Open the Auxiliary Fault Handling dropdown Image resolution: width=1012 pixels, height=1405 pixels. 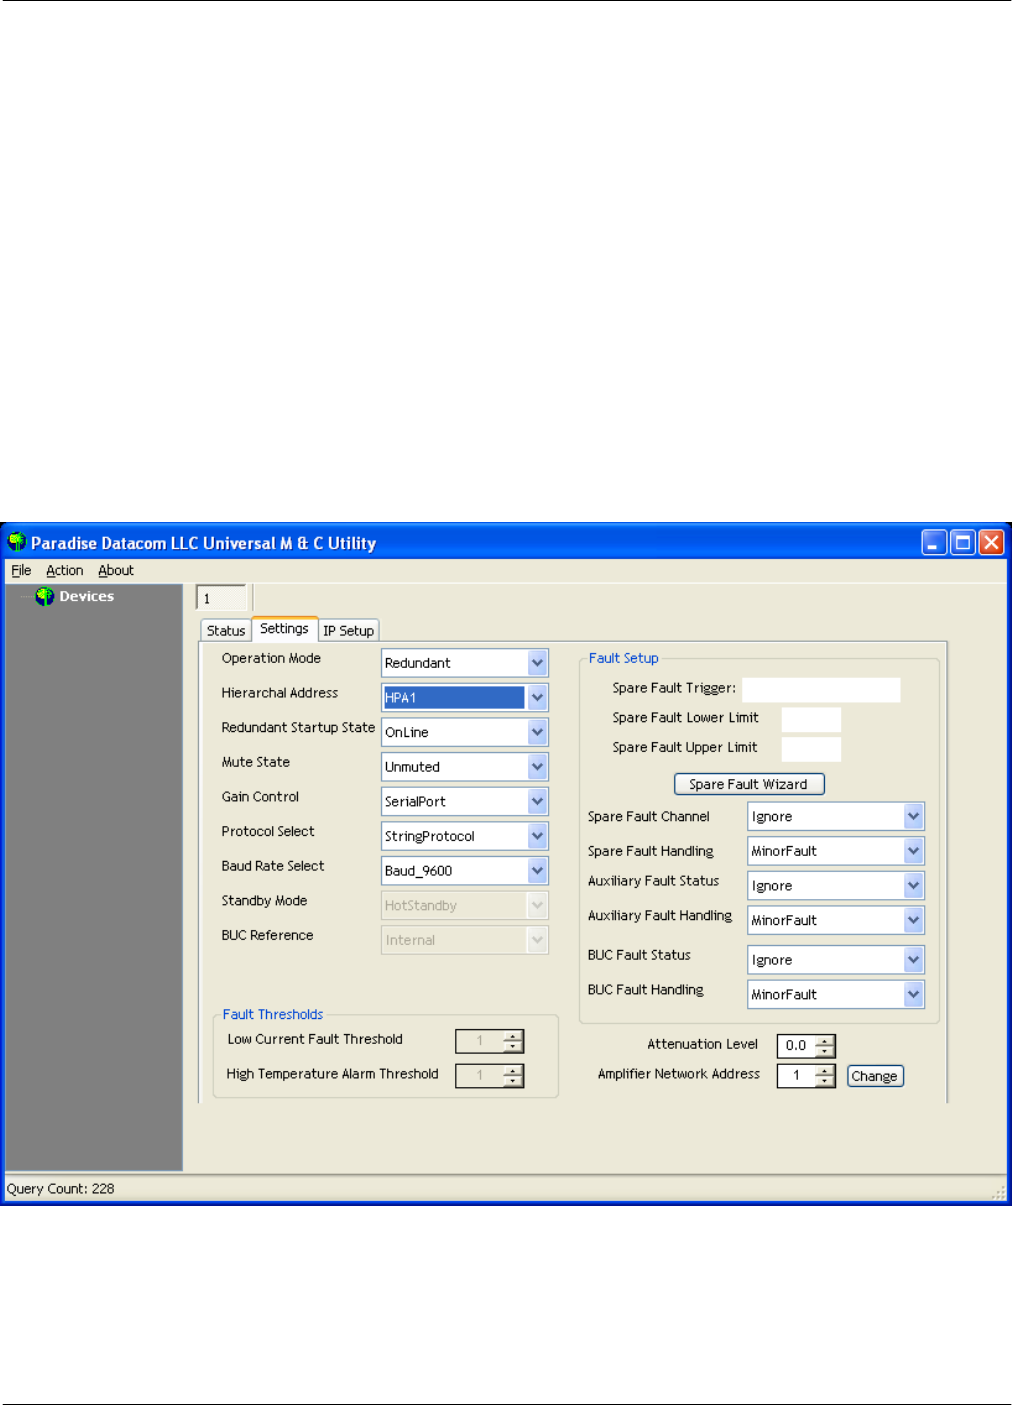913,920
